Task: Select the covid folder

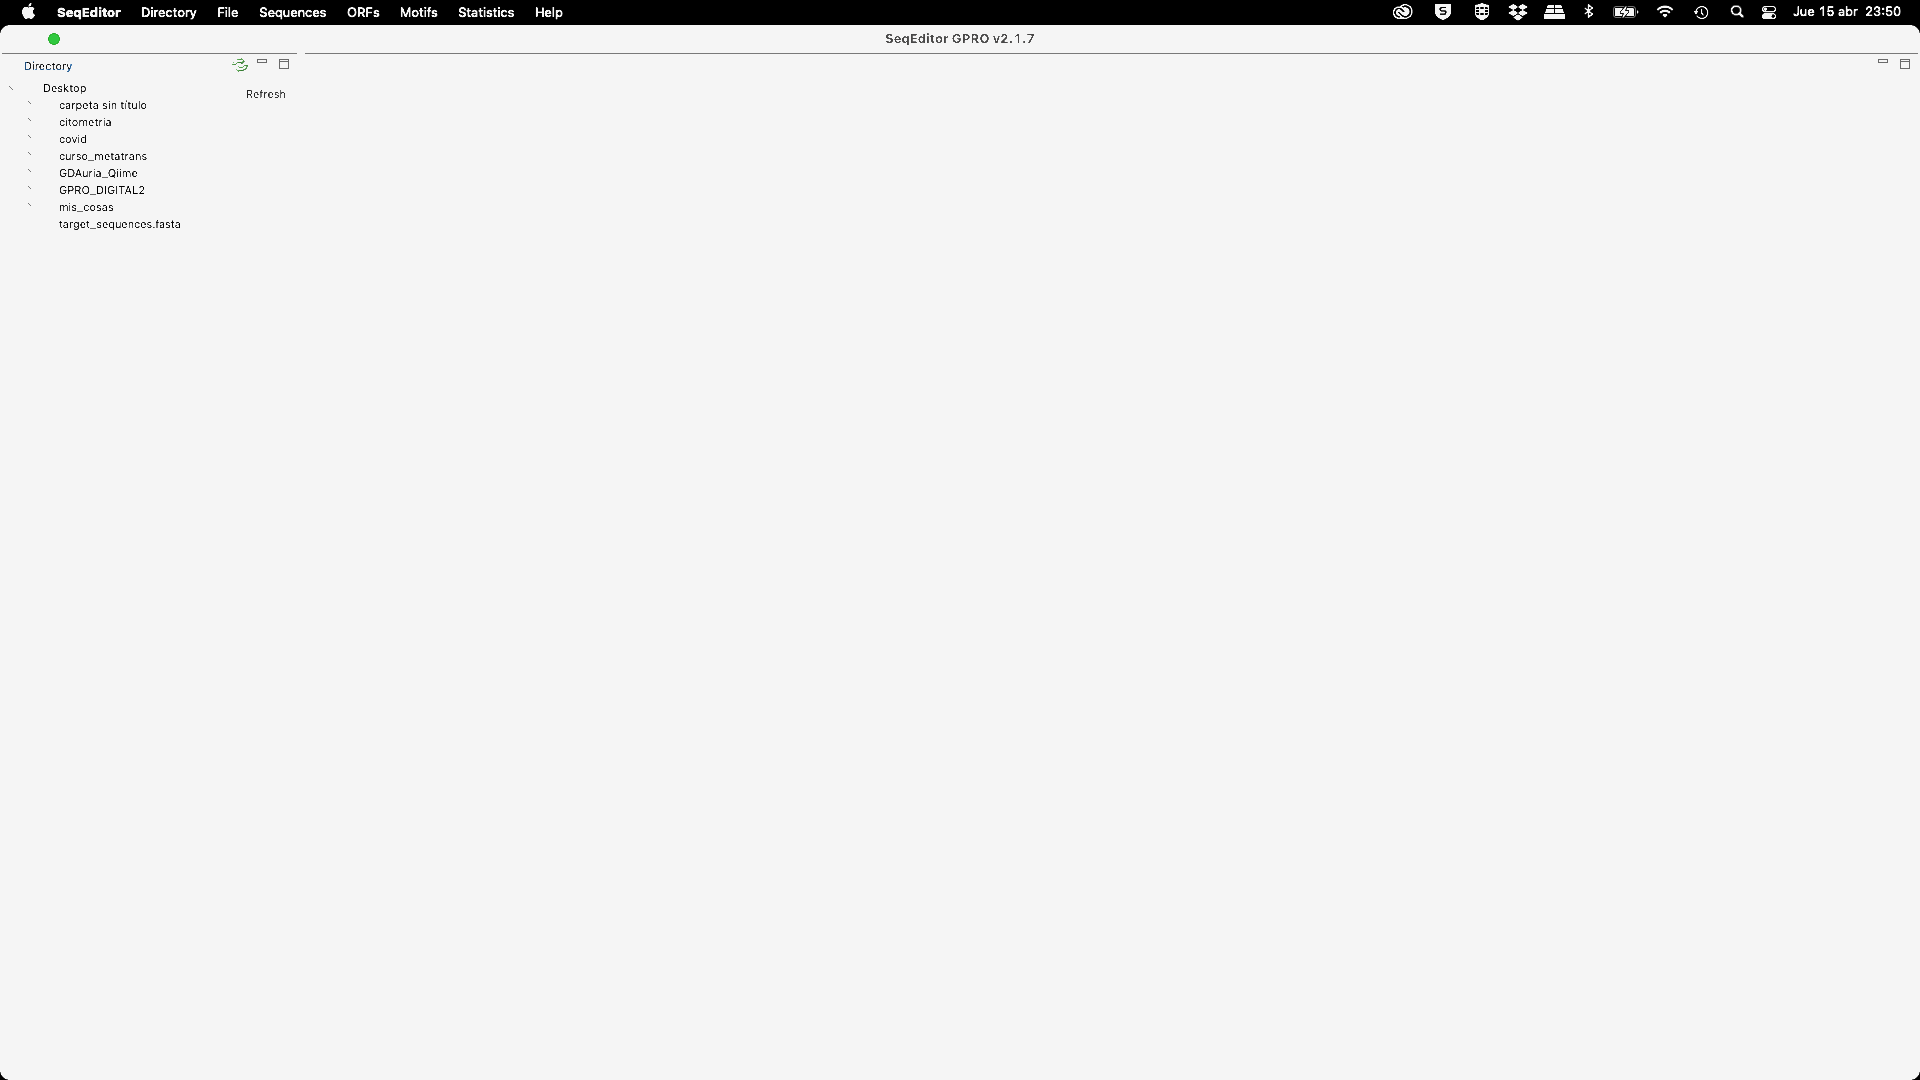Action: tap(71, 138)
